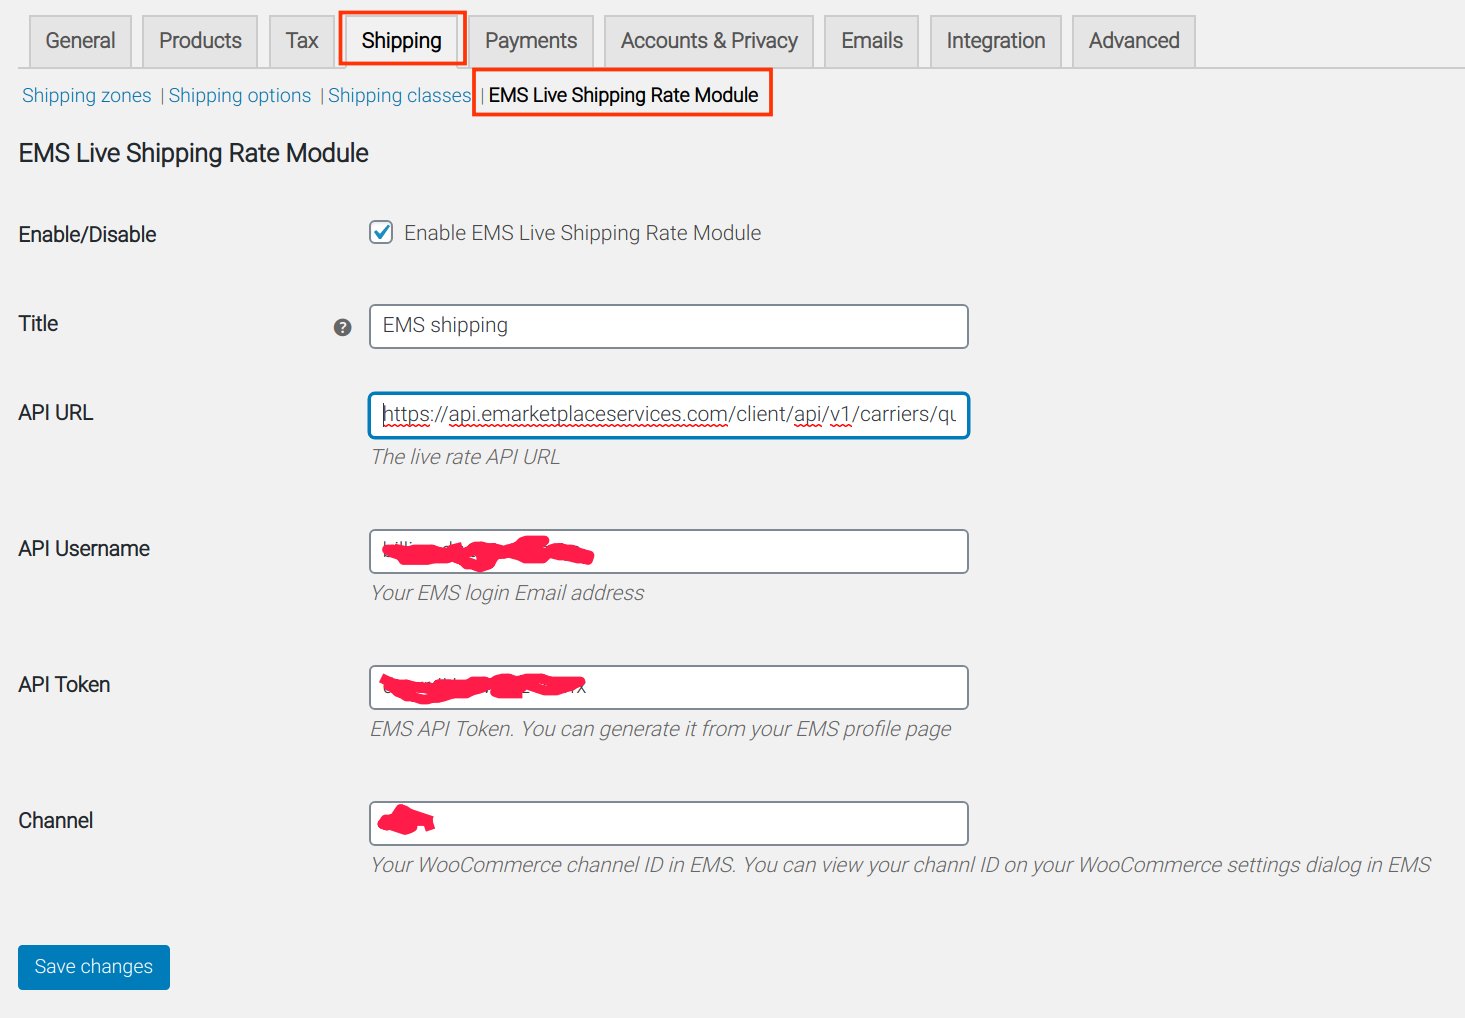Click into the API URL field
Screen dimensions: 1465x1018
669,415
